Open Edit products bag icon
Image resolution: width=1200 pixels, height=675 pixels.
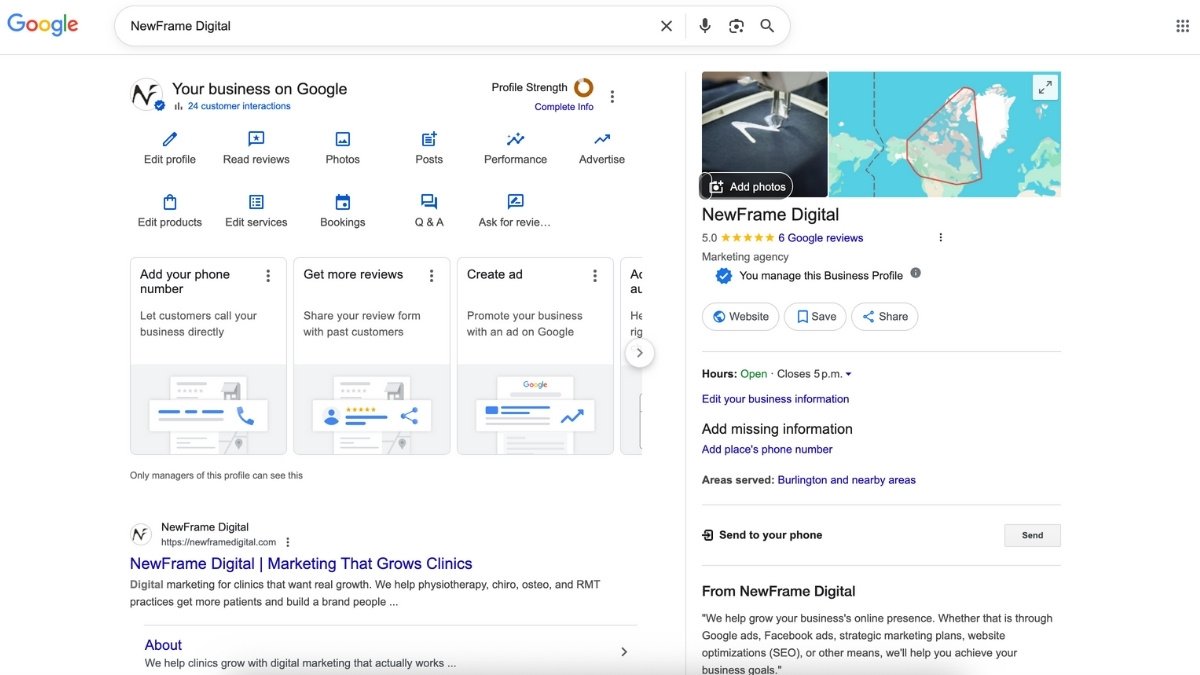(x=169, y=202)
